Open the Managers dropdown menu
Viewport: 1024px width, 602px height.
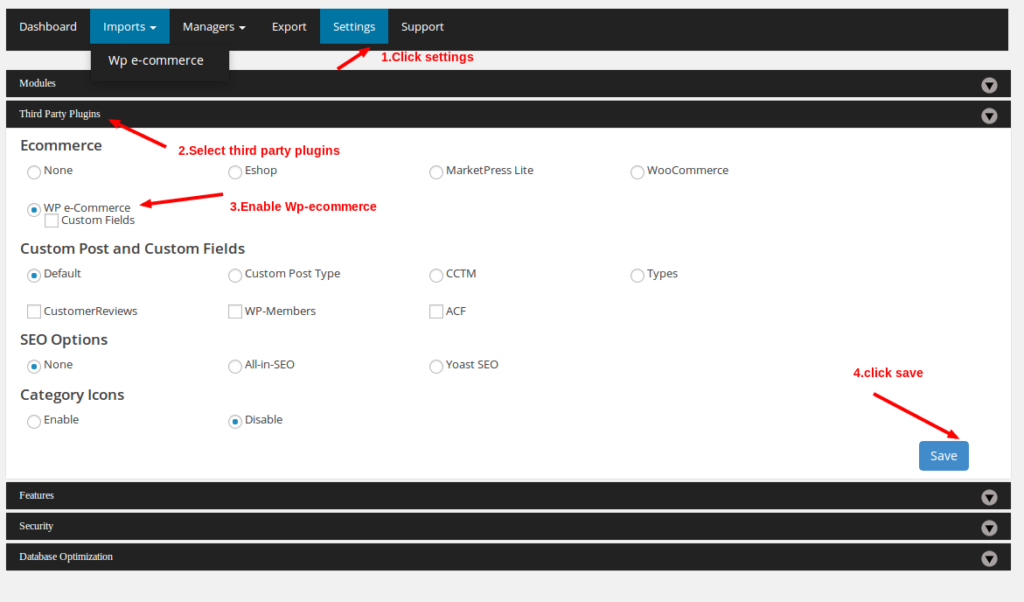tap(214, 27)
